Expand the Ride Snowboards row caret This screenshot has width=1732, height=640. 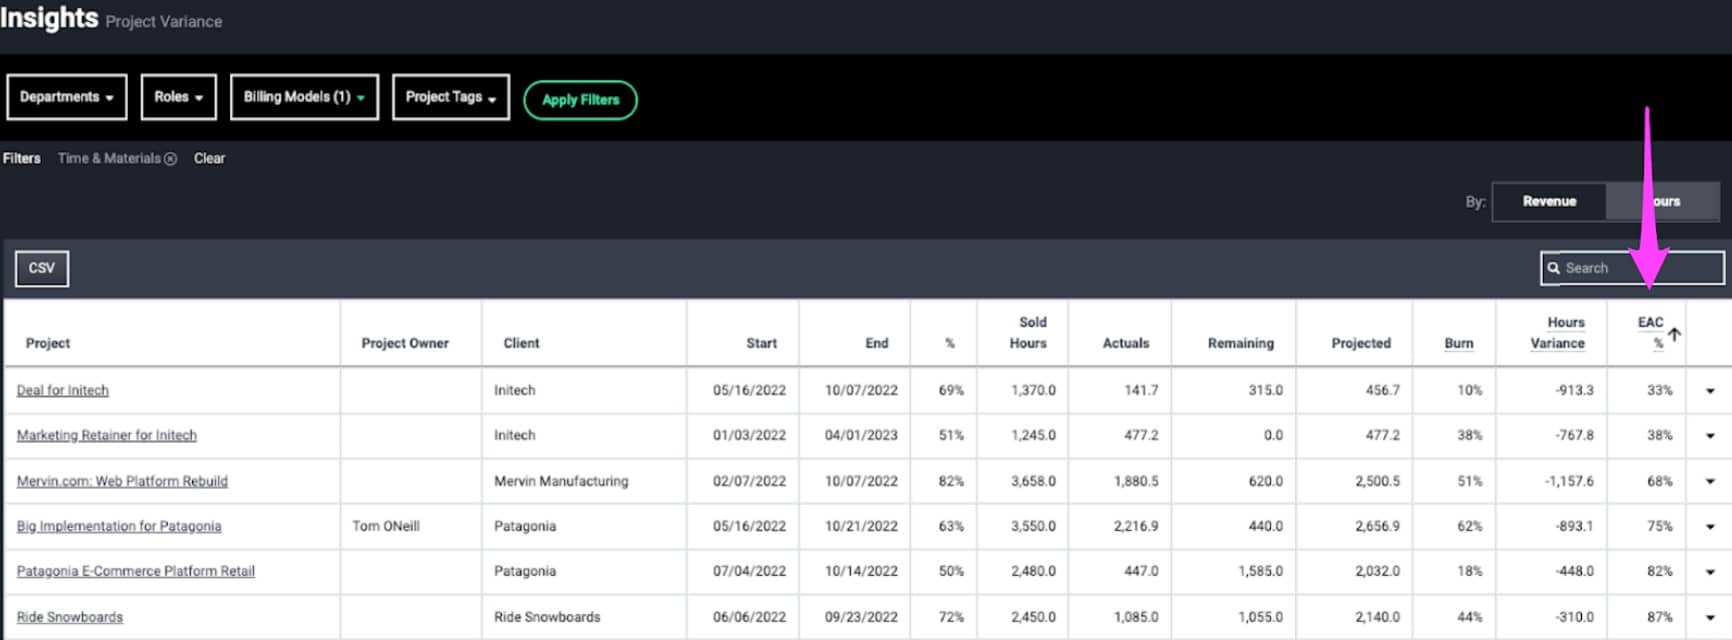[x=1710, y=618]
